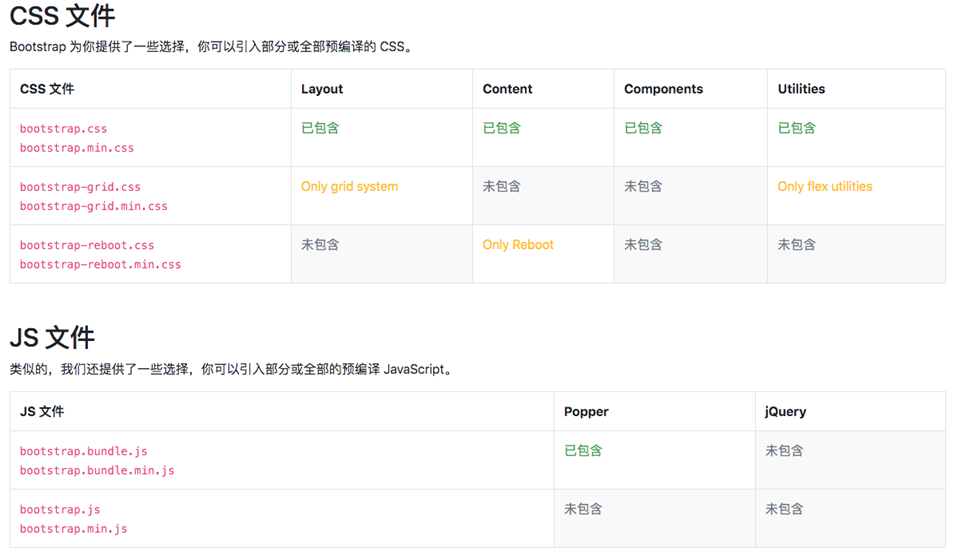Click the bootstrap.css file name

coord(64,129)
